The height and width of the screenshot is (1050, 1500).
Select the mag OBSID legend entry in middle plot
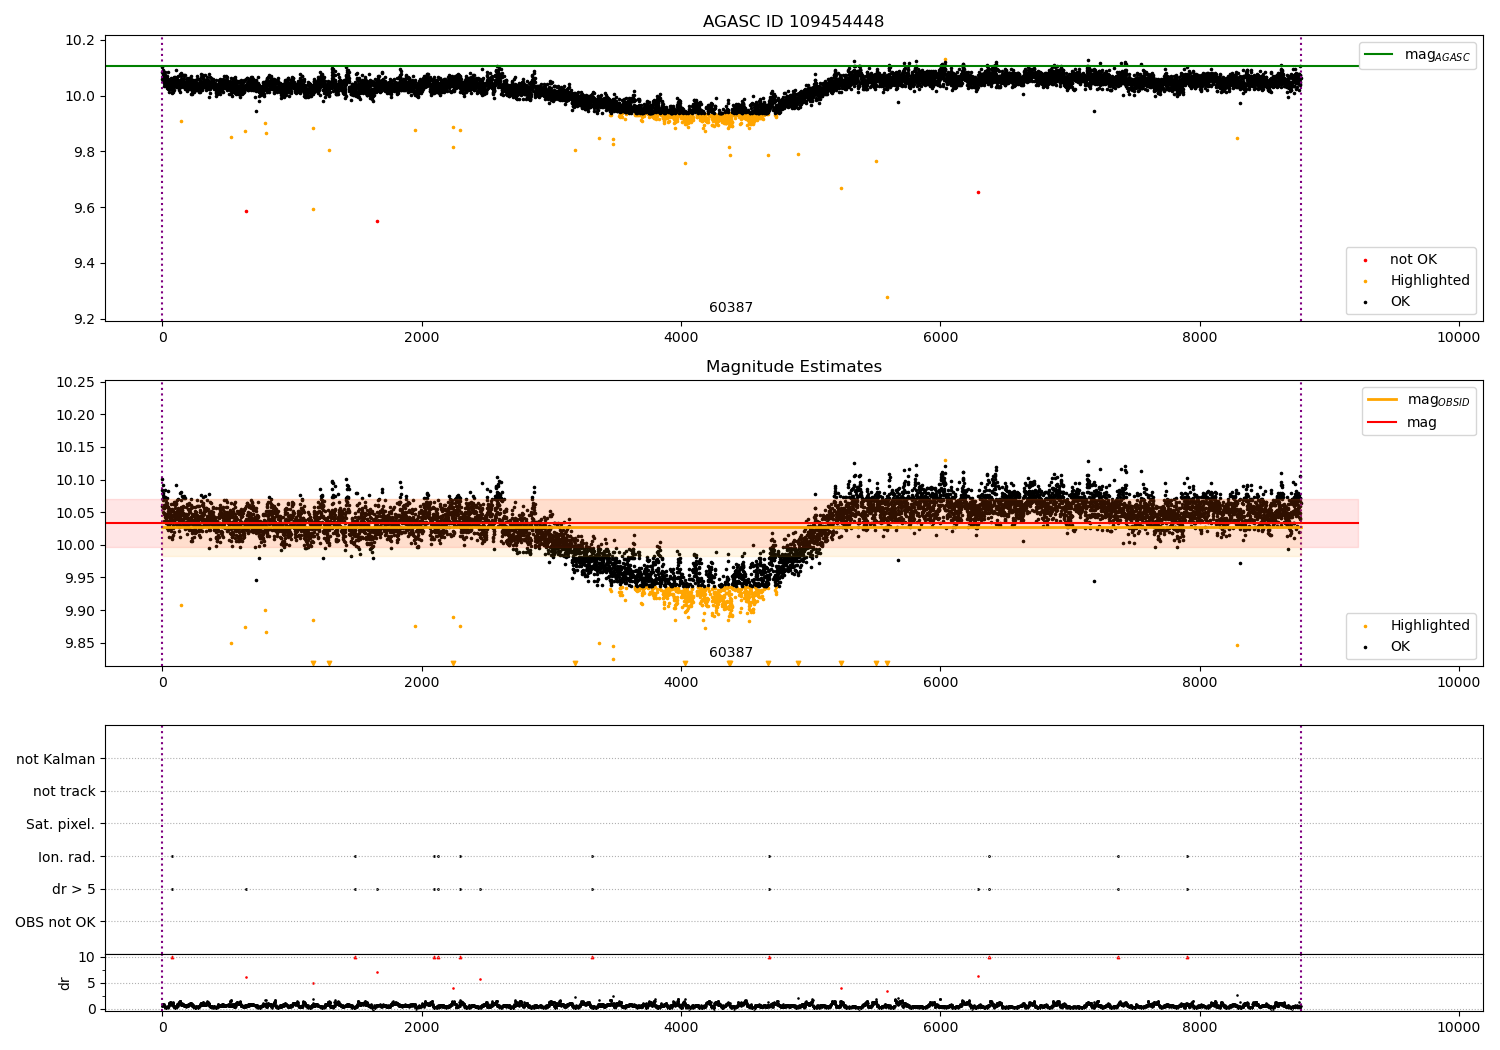tap(1419, 400)
